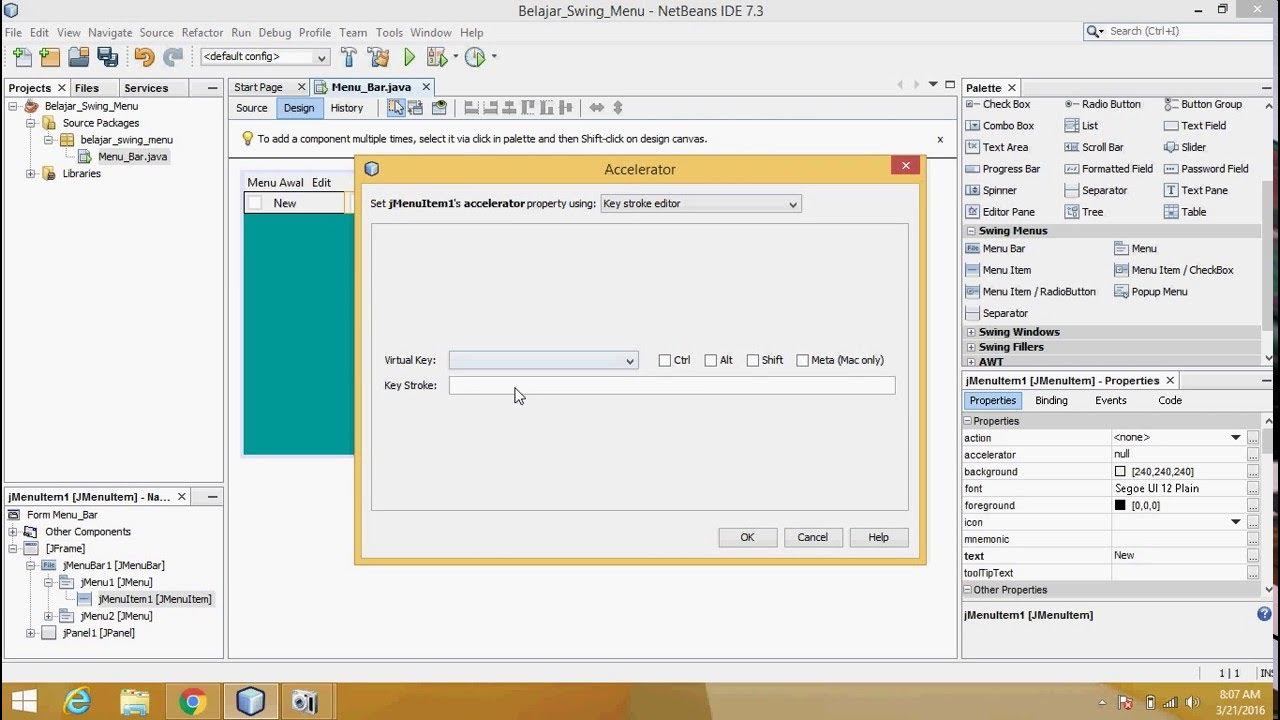Click Help in Accelerator dialog

878,537
